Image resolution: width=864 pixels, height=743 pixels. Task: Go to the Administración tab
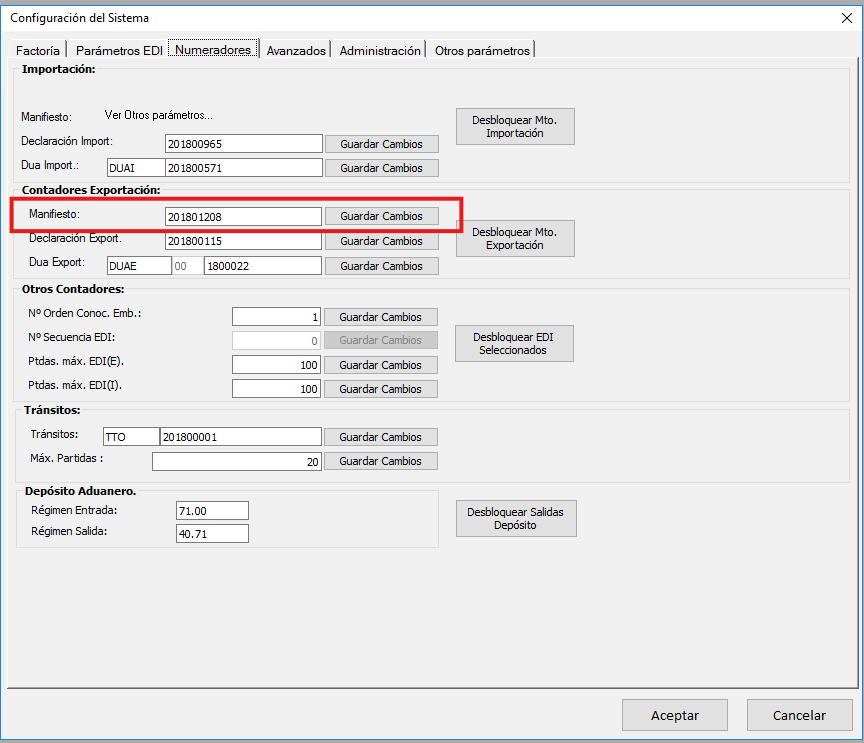(380, 50)
